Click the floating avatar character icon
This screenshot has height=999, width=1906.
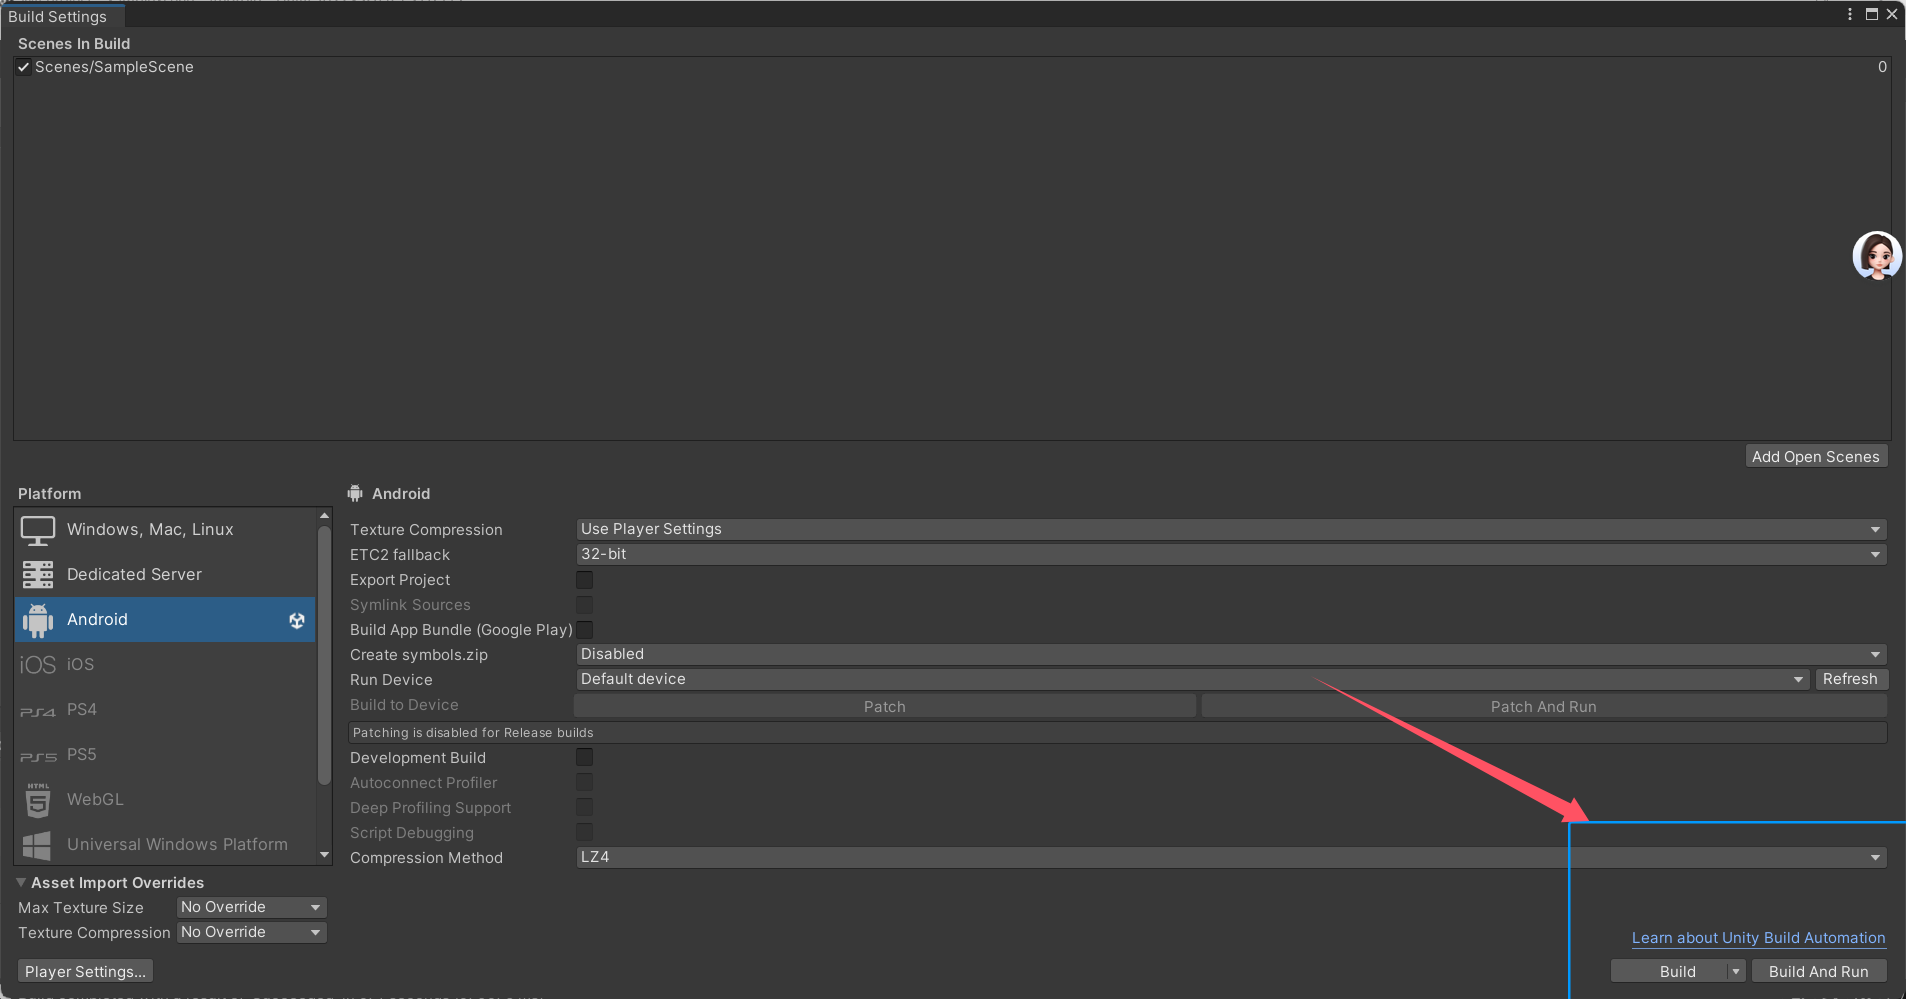point(1877,256)
